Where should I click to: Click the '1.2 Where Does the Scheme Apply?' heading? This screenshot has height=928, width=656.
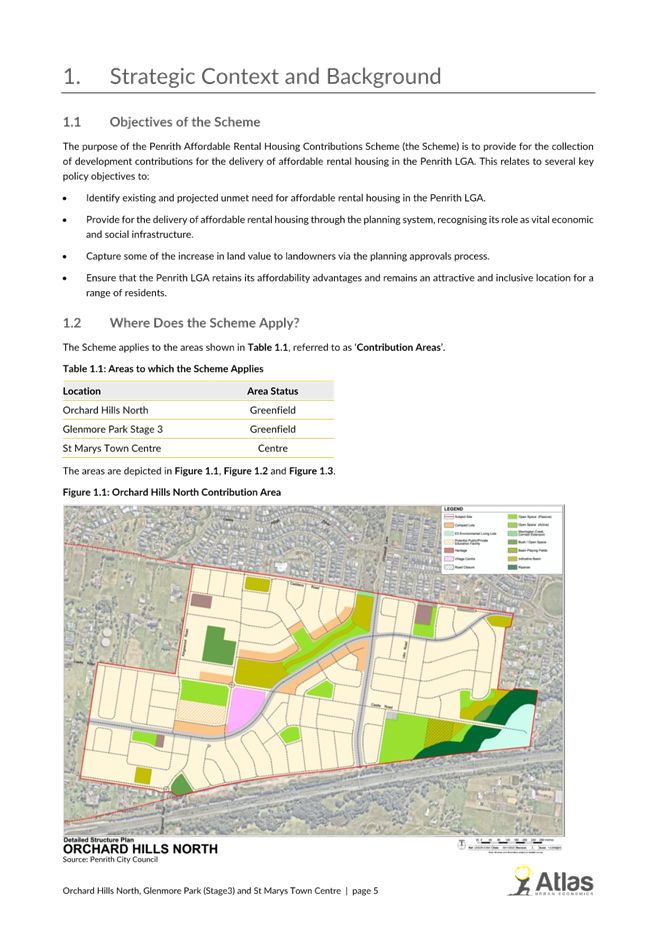181,323
